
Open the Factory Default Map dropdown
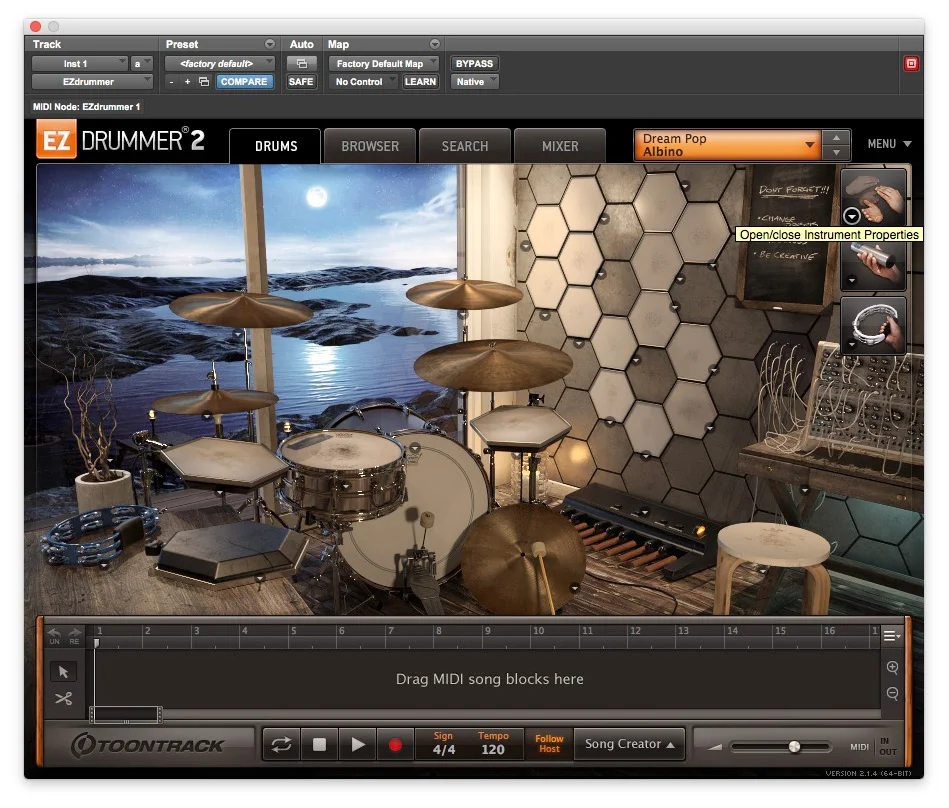(x=384, y=64)
